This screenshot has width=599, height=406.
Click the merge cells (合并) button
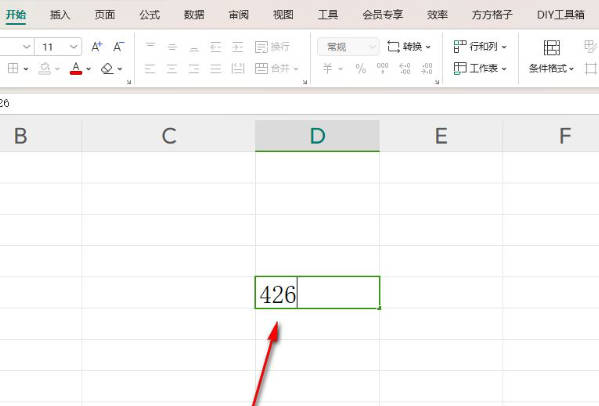(x=272, y=69)
